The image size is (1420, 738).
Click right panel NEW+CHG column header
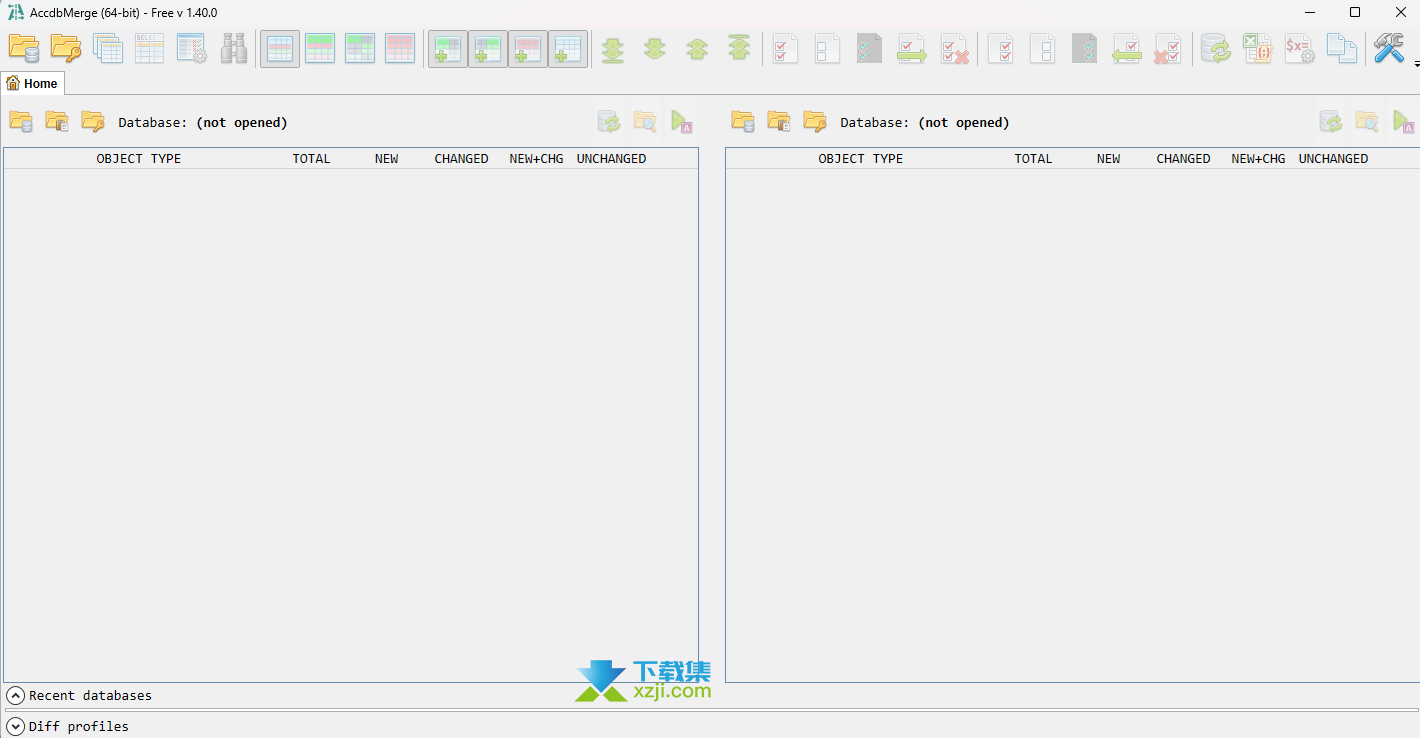click(1258, 159)
